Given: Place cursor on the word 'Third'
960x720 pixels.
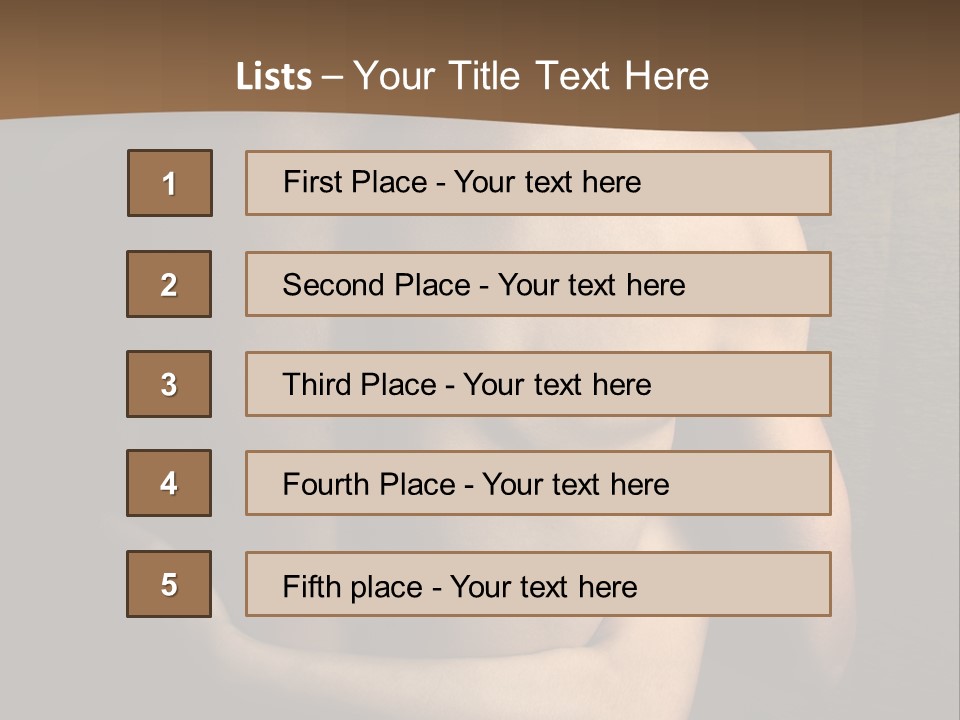Looking at the screenshot, I should pyautogui.click(x=318, y=385).
